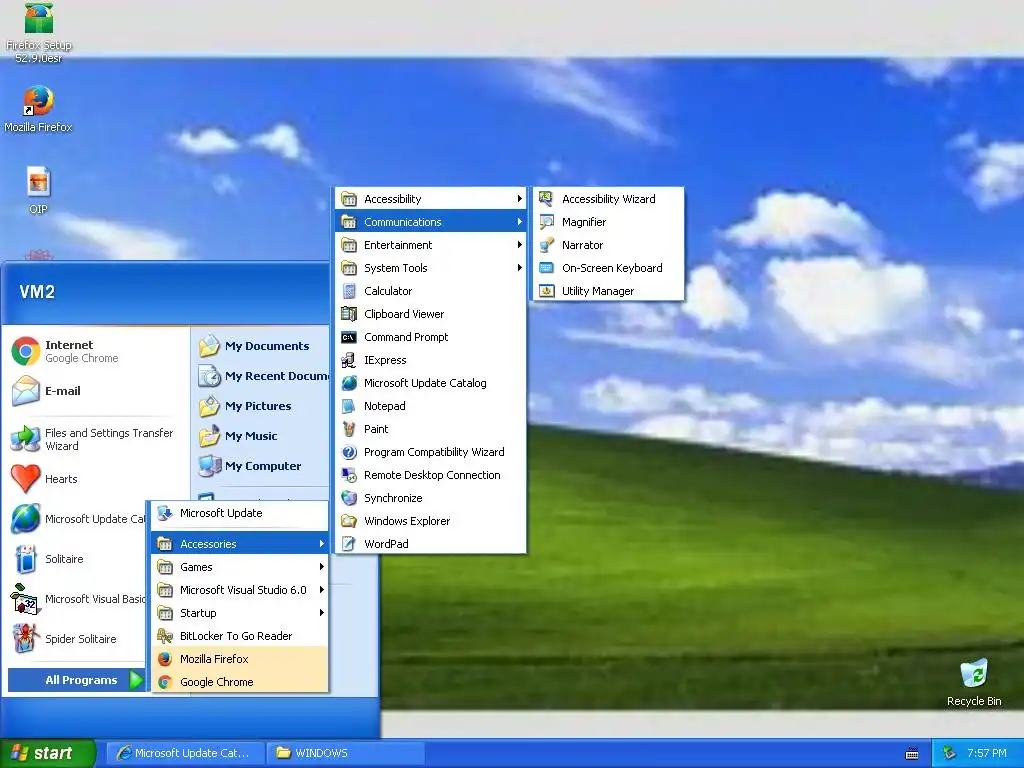Open Solitaire from Start menu

coord(77,559)
